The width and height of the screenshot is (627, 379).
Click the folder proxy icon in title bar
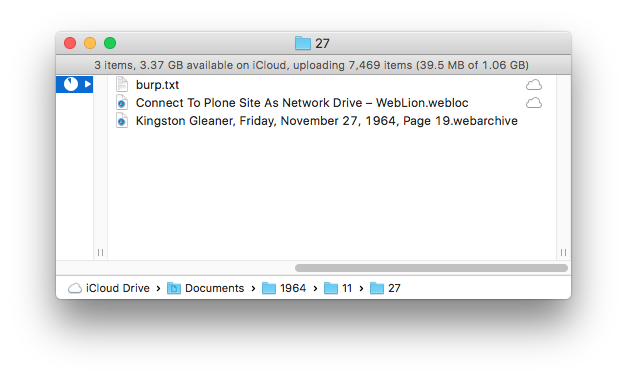303,43
